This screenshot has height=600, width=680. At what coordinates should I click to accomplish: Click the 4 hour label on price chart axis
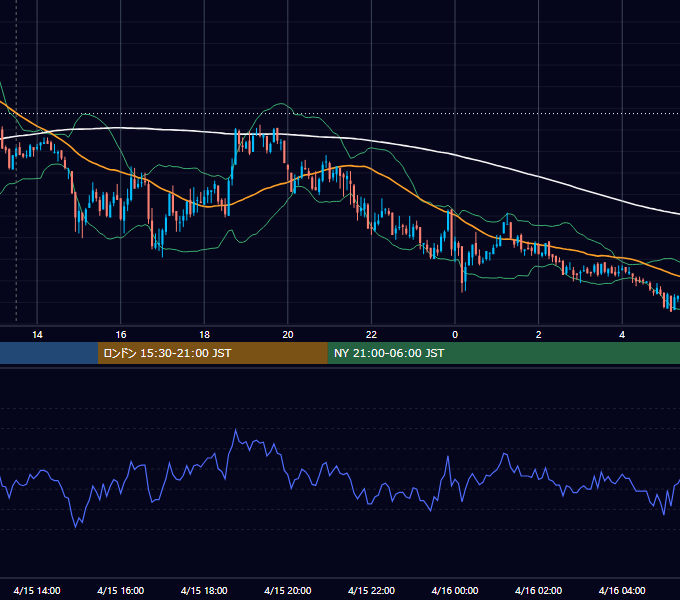(x=622, y=335)
